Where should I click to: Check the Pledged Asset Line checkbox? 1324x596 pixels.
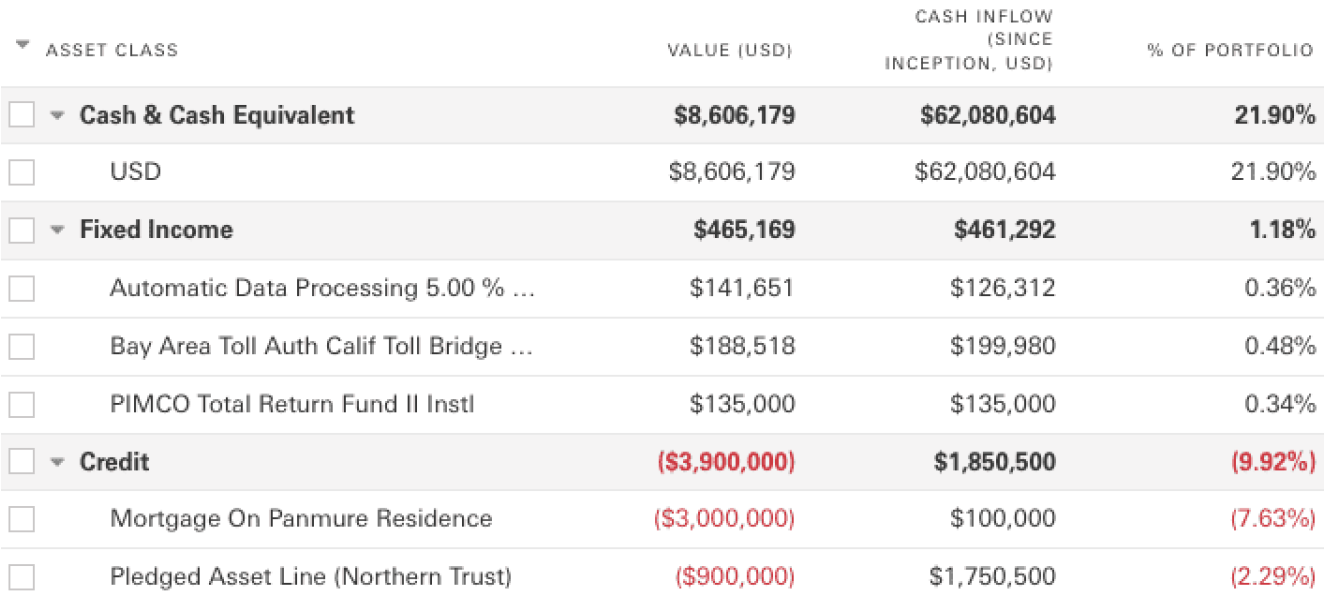coord(21,577)
